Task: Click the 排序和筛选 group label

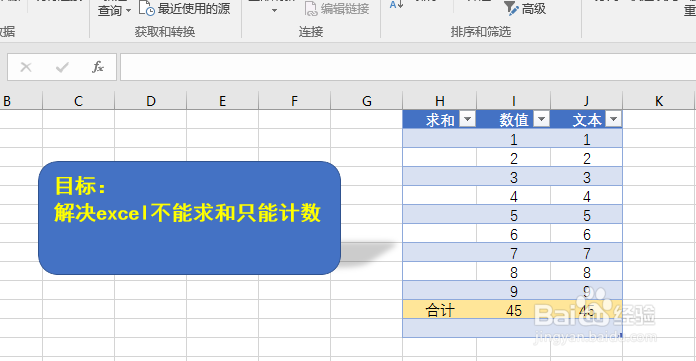Action: pyautogui.click(x=481, y=32)
